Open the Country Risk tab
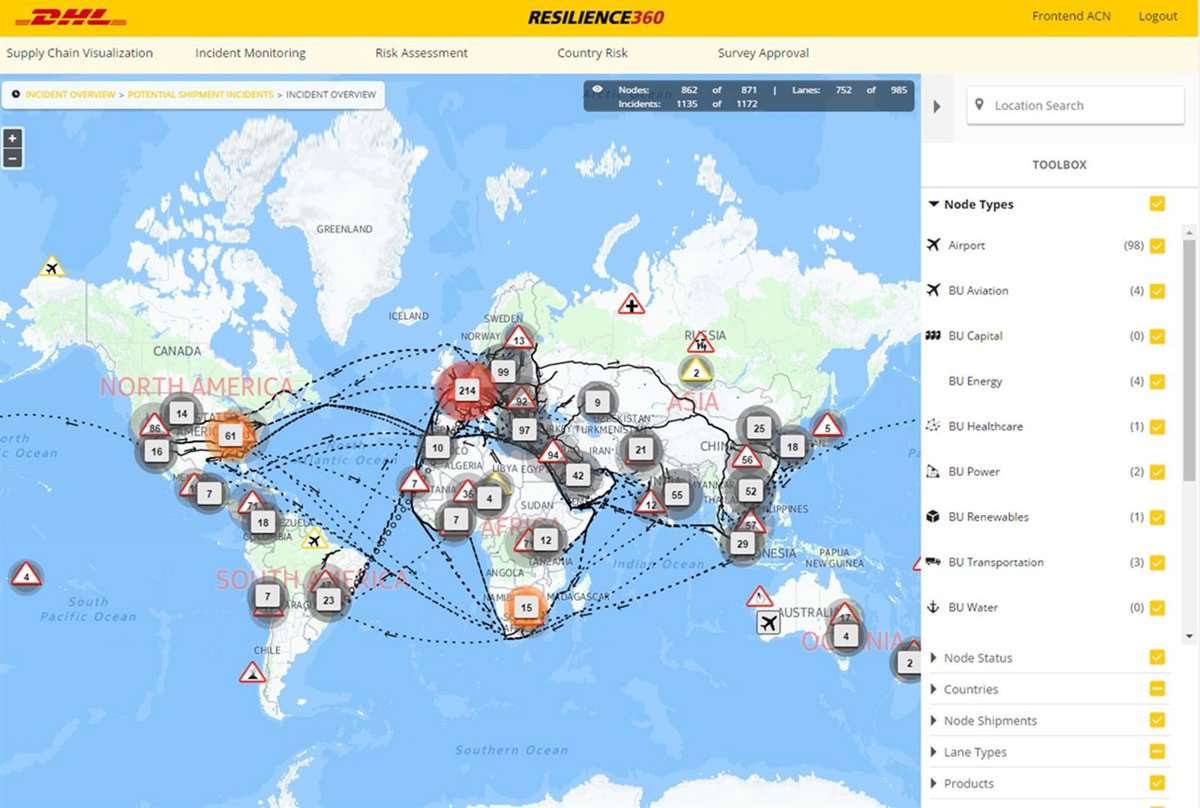This screenshot has width=1200, height=808. pyautogui.click(x=592, y=53)
